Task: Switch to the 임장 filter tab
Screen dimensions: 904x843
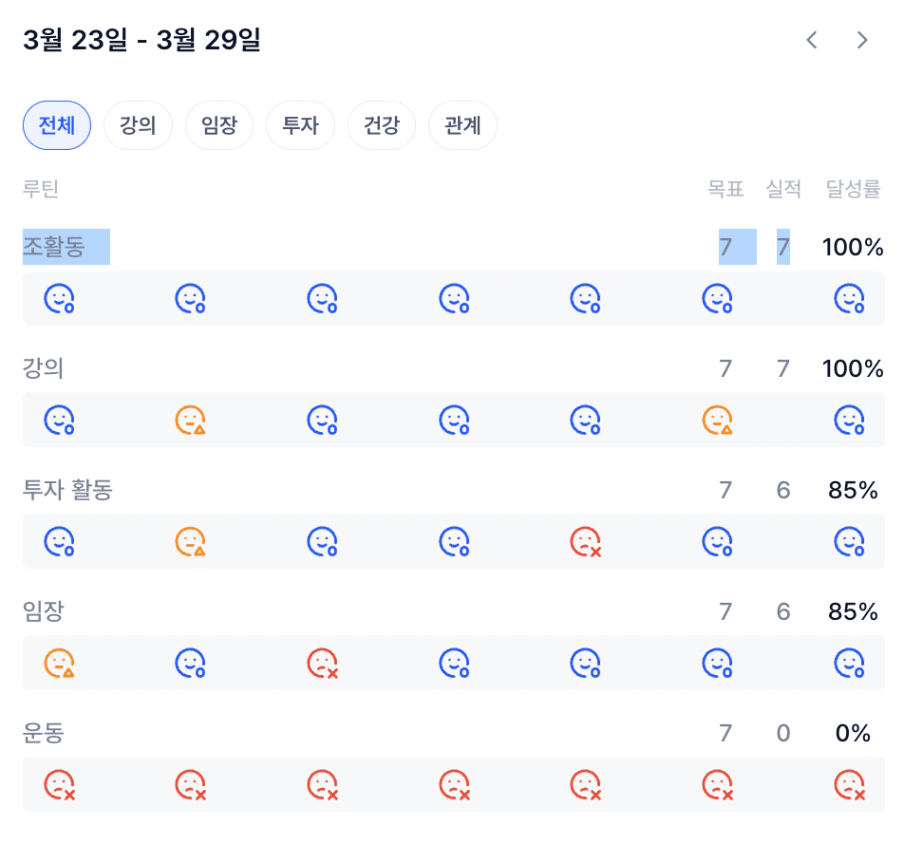Action: [219, 126]
